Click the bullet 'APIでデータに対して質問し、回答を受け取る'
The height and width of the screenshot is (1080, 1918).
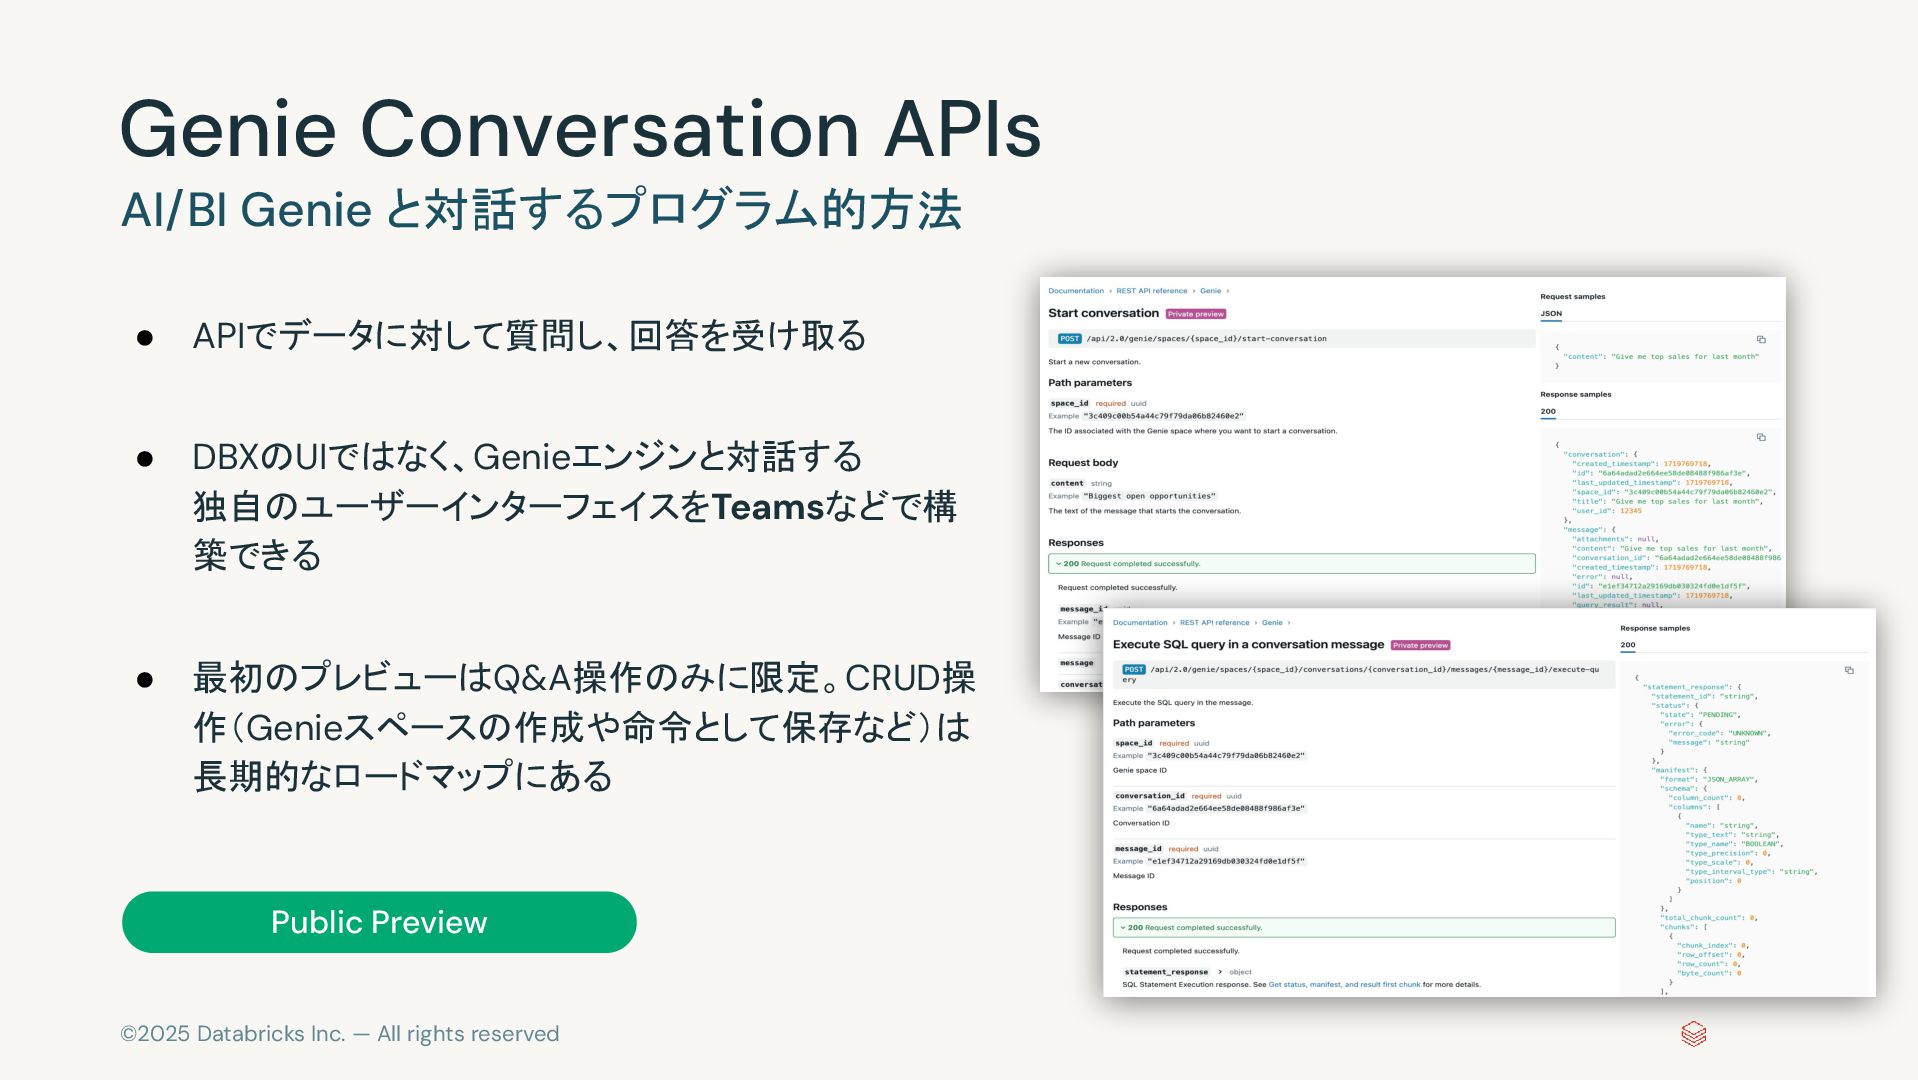(x=530, y=336)
